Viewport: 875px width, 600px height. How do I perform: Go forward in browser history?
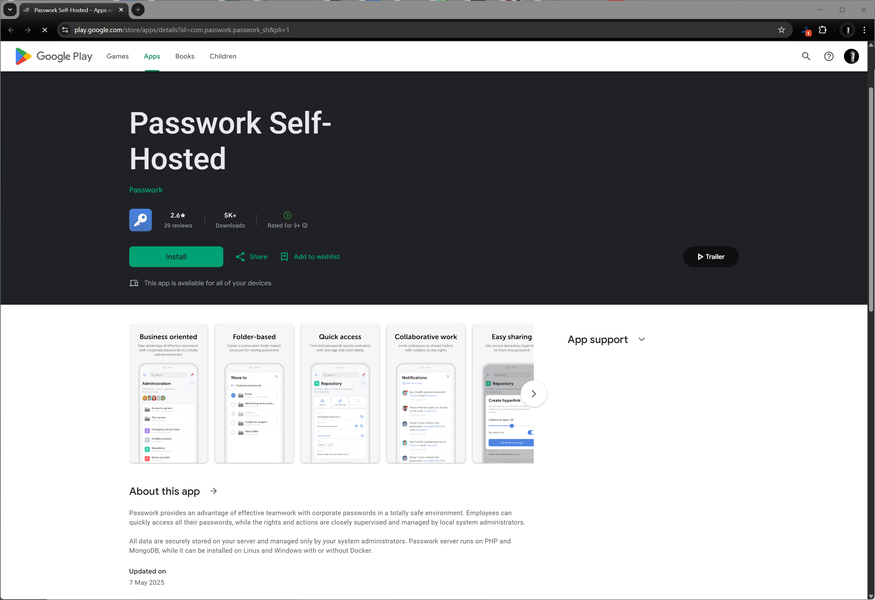point(27,30)
